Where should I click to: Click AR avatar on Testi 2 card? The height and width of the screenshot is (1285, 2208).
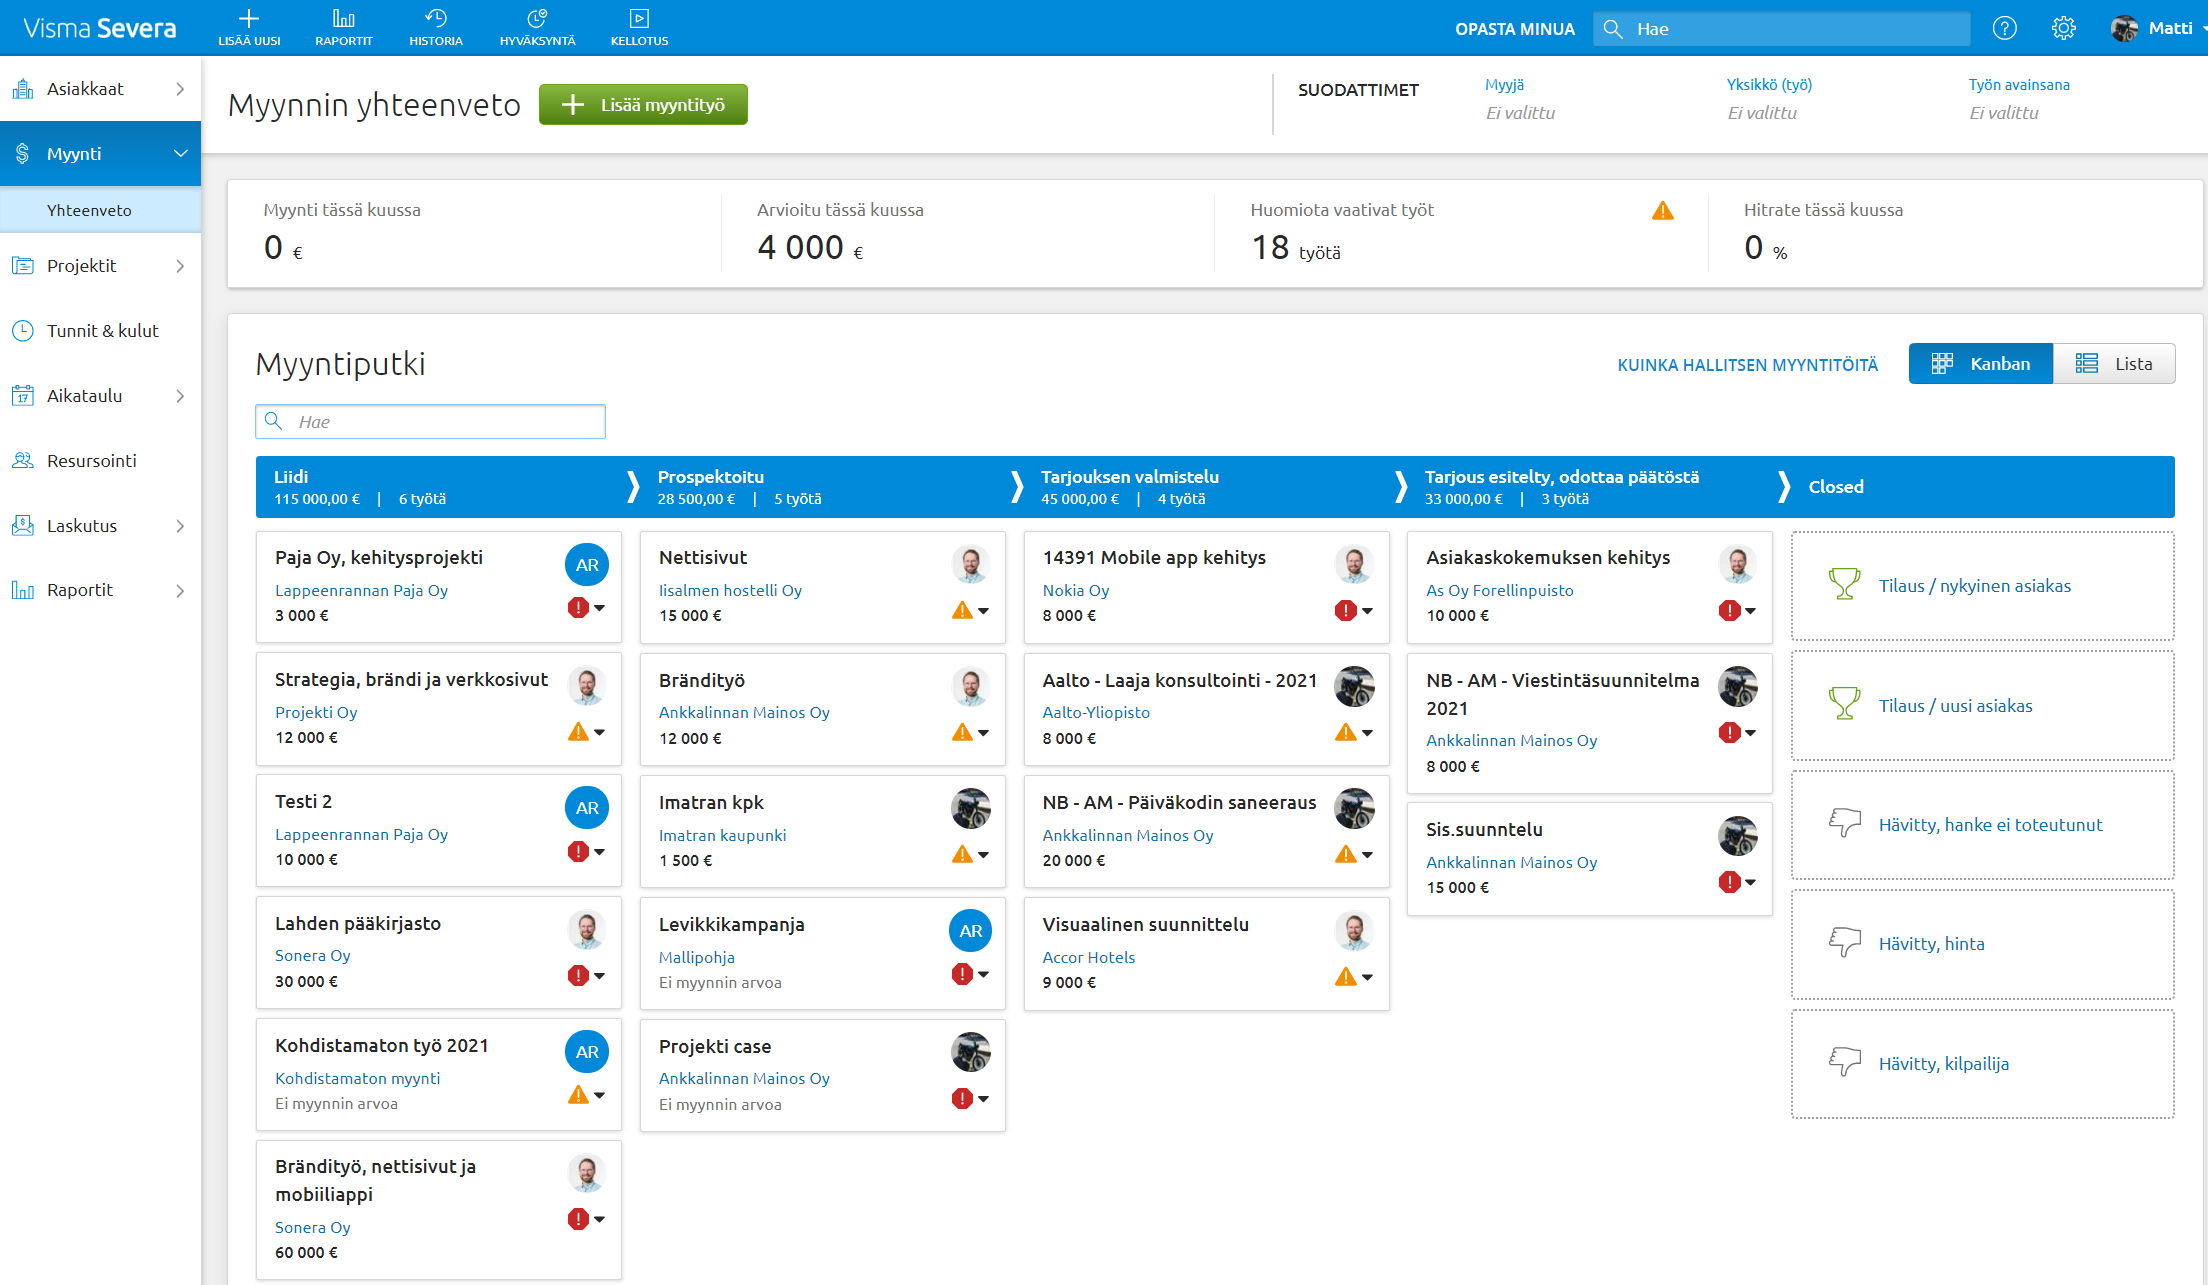[x=587, y=808]
